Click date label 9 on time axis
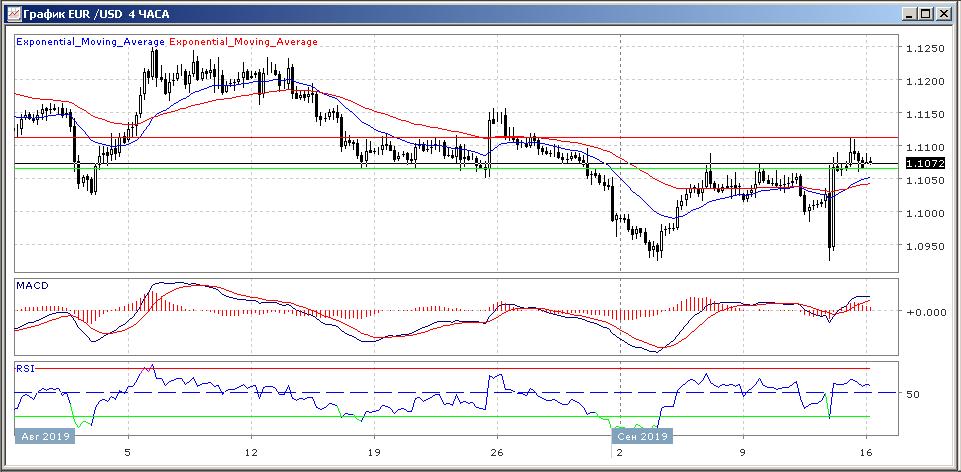This screenshot has height=472, width=961. click(742, 453)
